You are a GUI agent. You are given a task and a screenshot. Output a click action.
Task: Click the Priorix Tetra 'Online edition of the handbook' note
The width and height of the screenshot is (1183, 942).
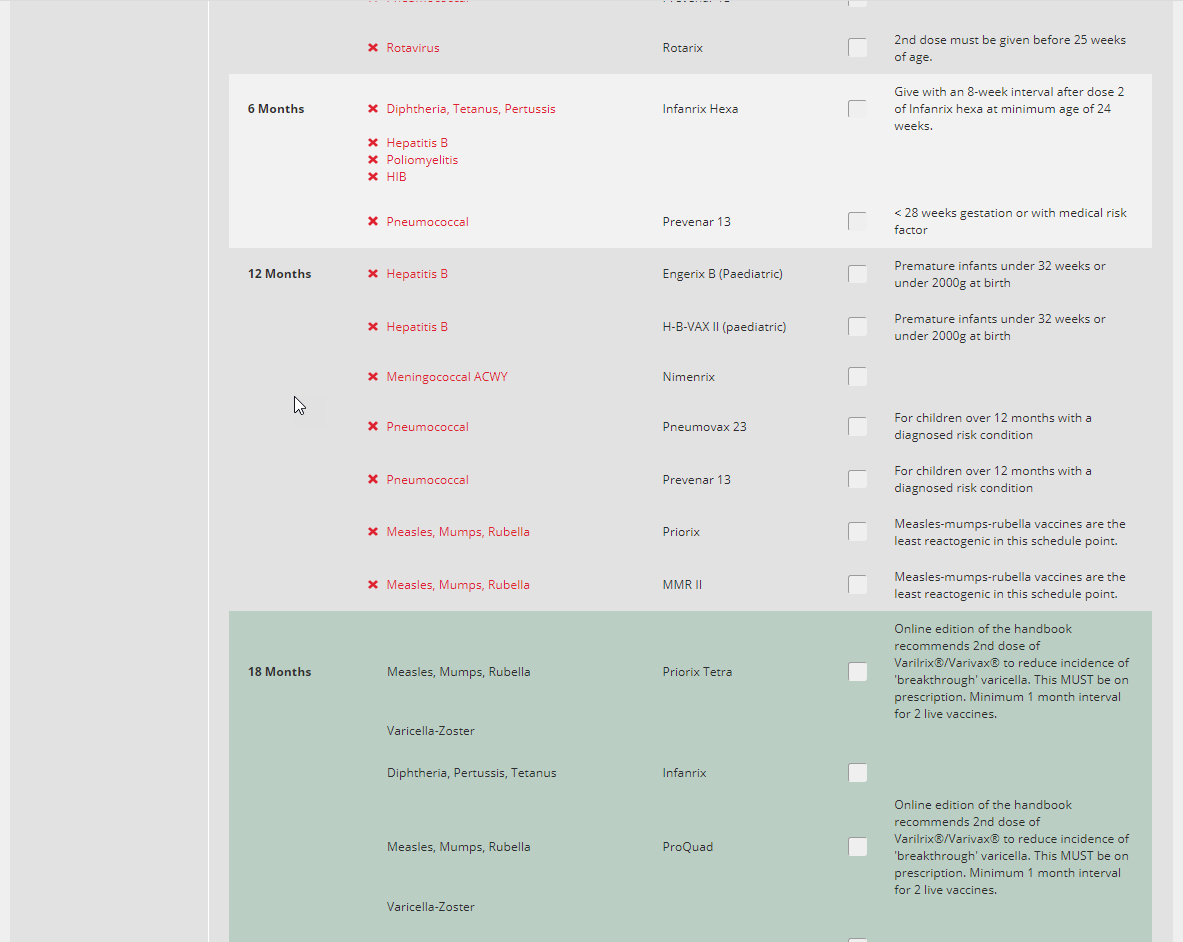pos(1012,671)
